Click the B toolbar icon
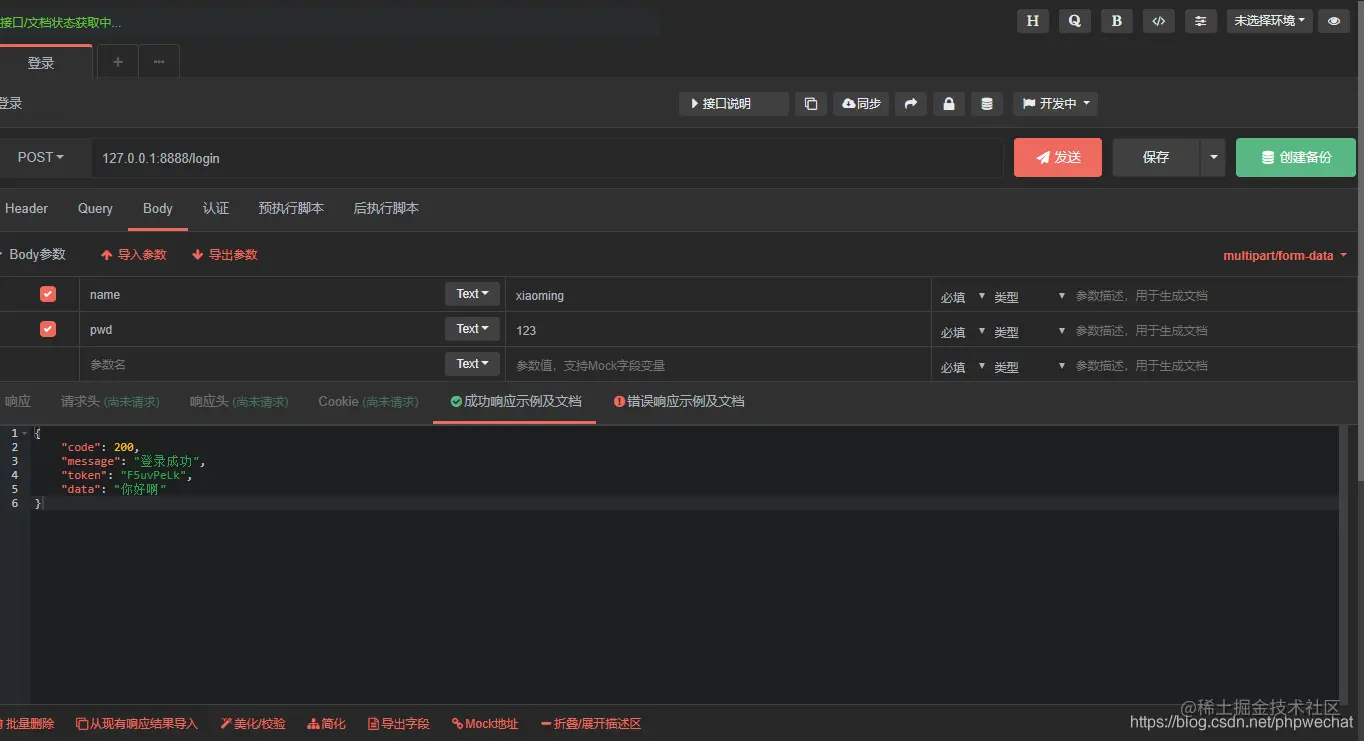Image resolution: width=1364 pixels, height=741 pixels. (x=1117, y=21)
